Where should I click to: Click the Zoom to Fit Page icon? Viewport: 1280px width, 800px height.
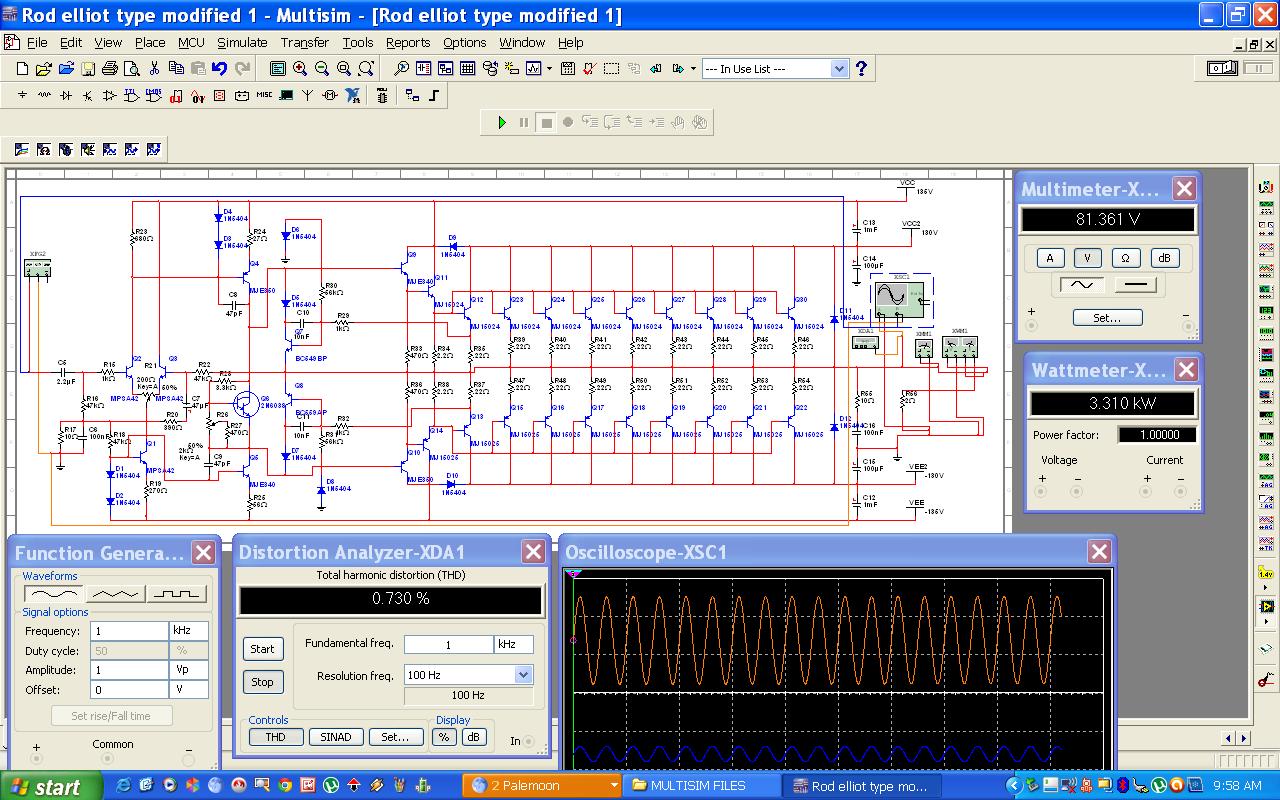[x=366, y=69]
